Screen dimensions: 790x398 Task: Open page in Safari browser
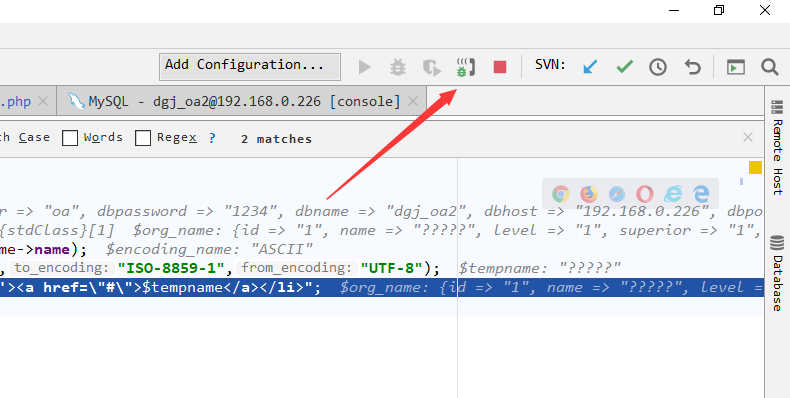pos(617,193)
